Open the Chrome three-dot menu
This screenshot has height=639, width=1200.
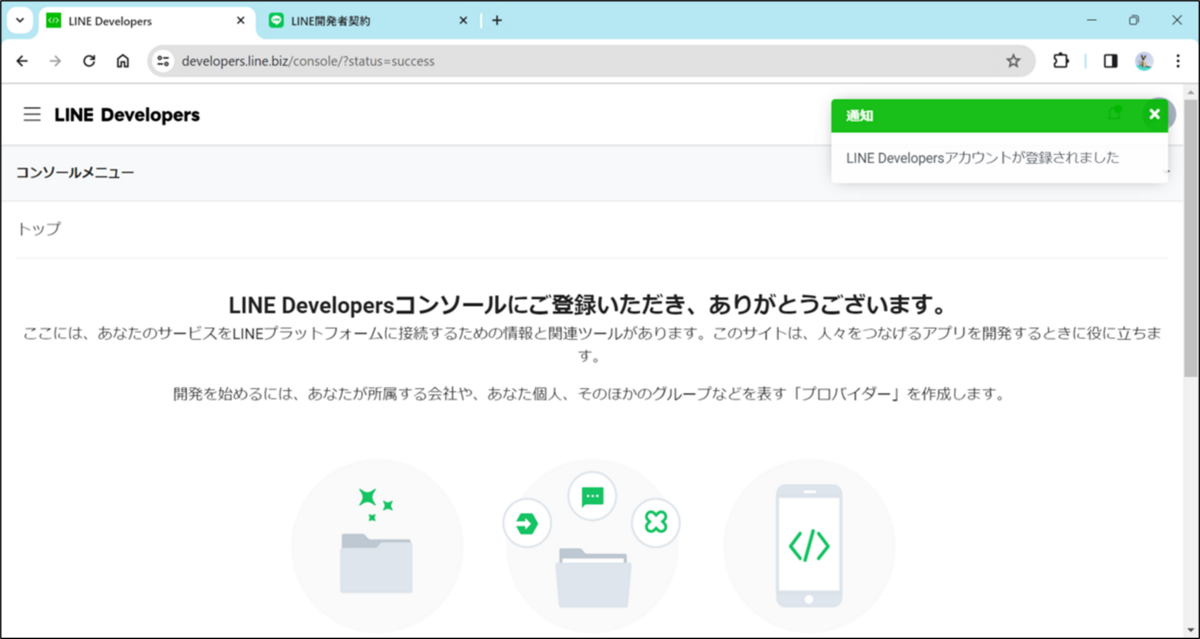pos(1178,61)
